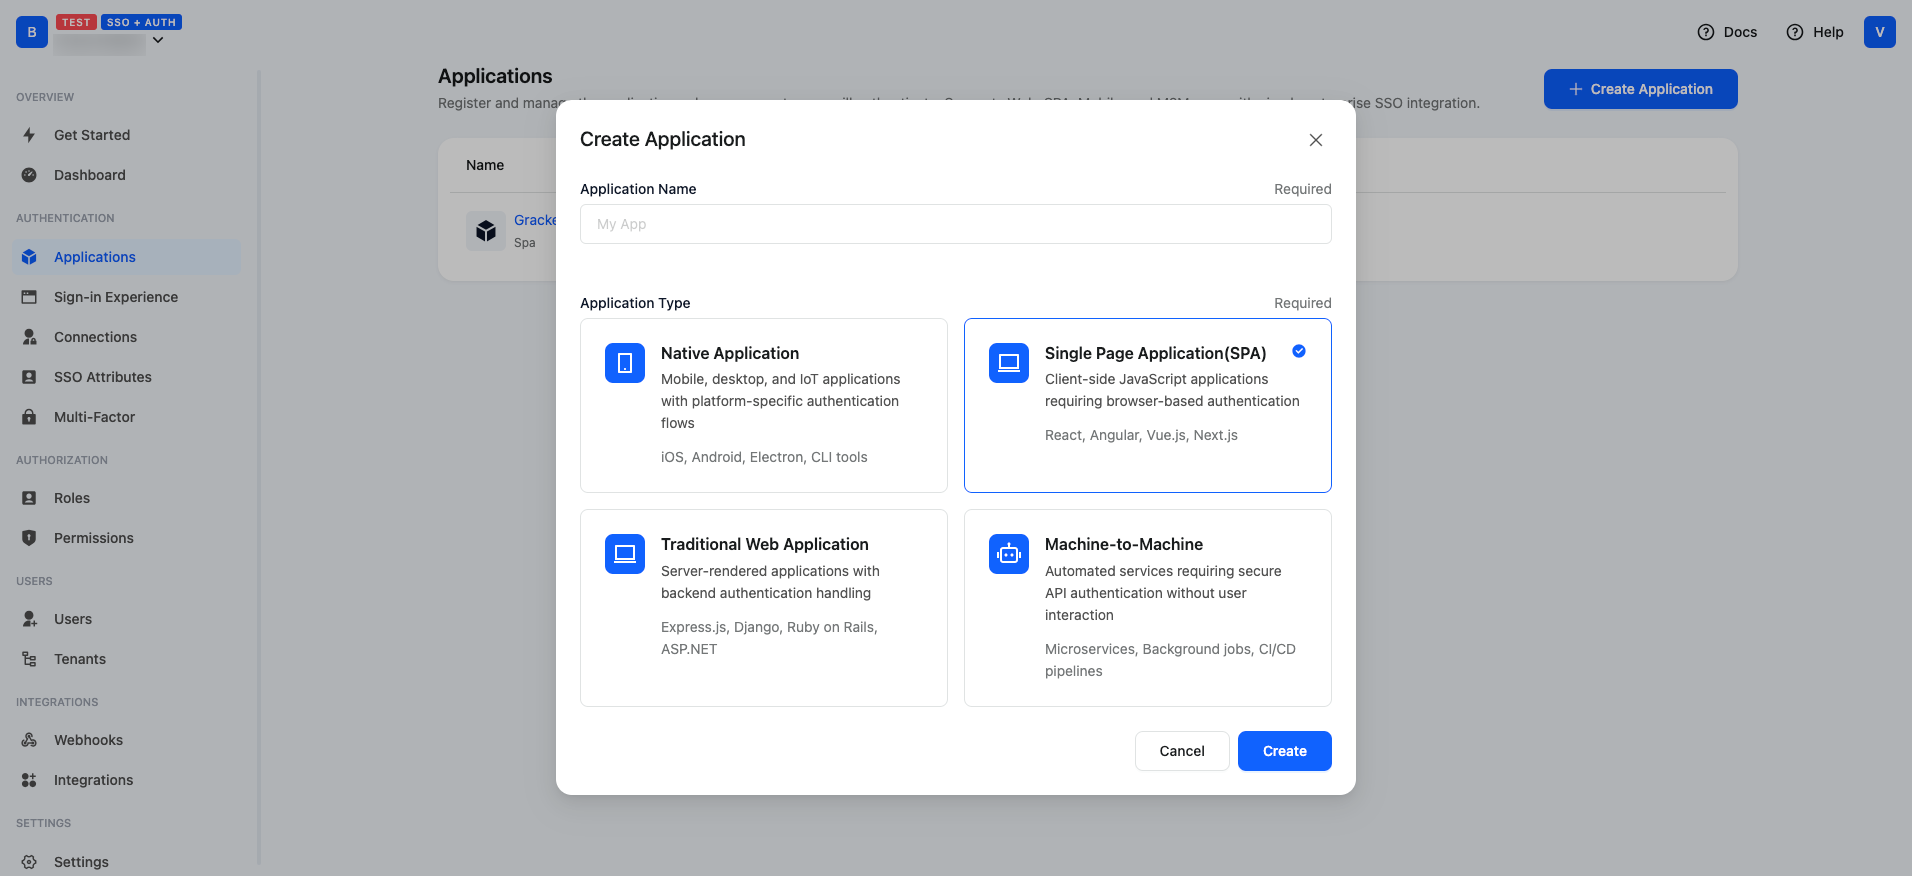The height and width of the screenshot is (876, 1912).
Task: Click the Multi-Factor lock icon
Action: point(29,417)
